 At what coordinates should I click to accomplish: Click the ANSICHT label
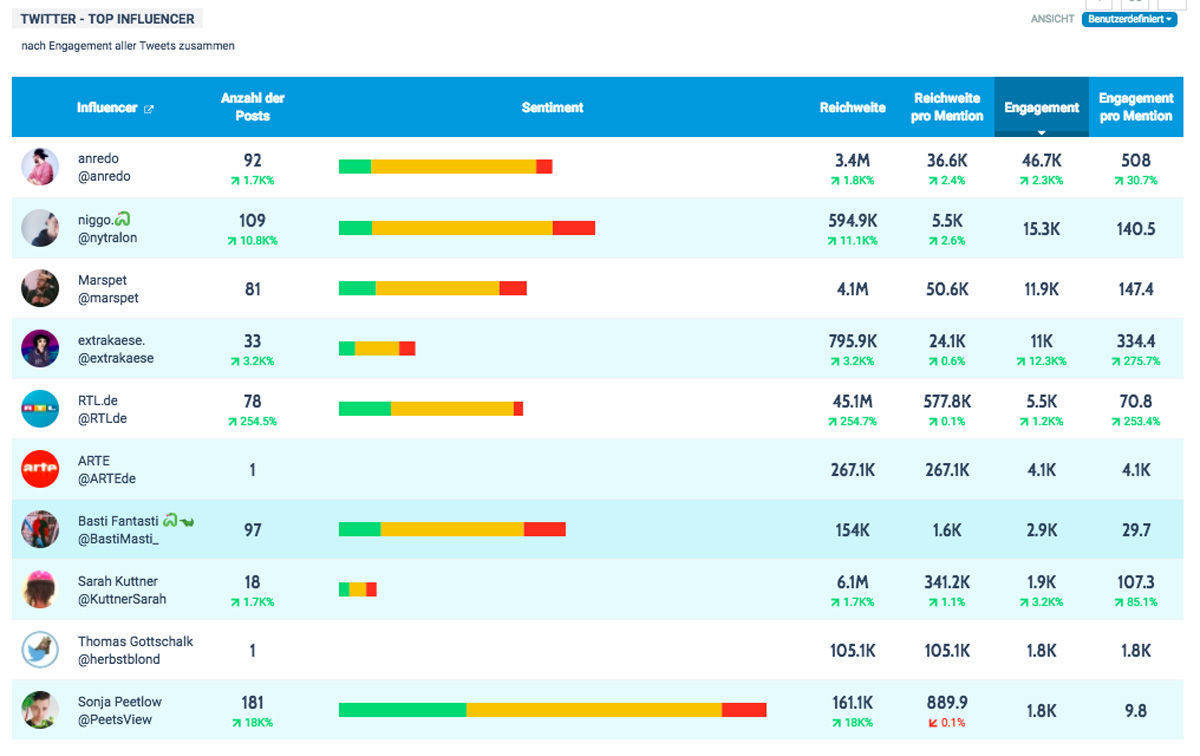[x=1052, y=19]
